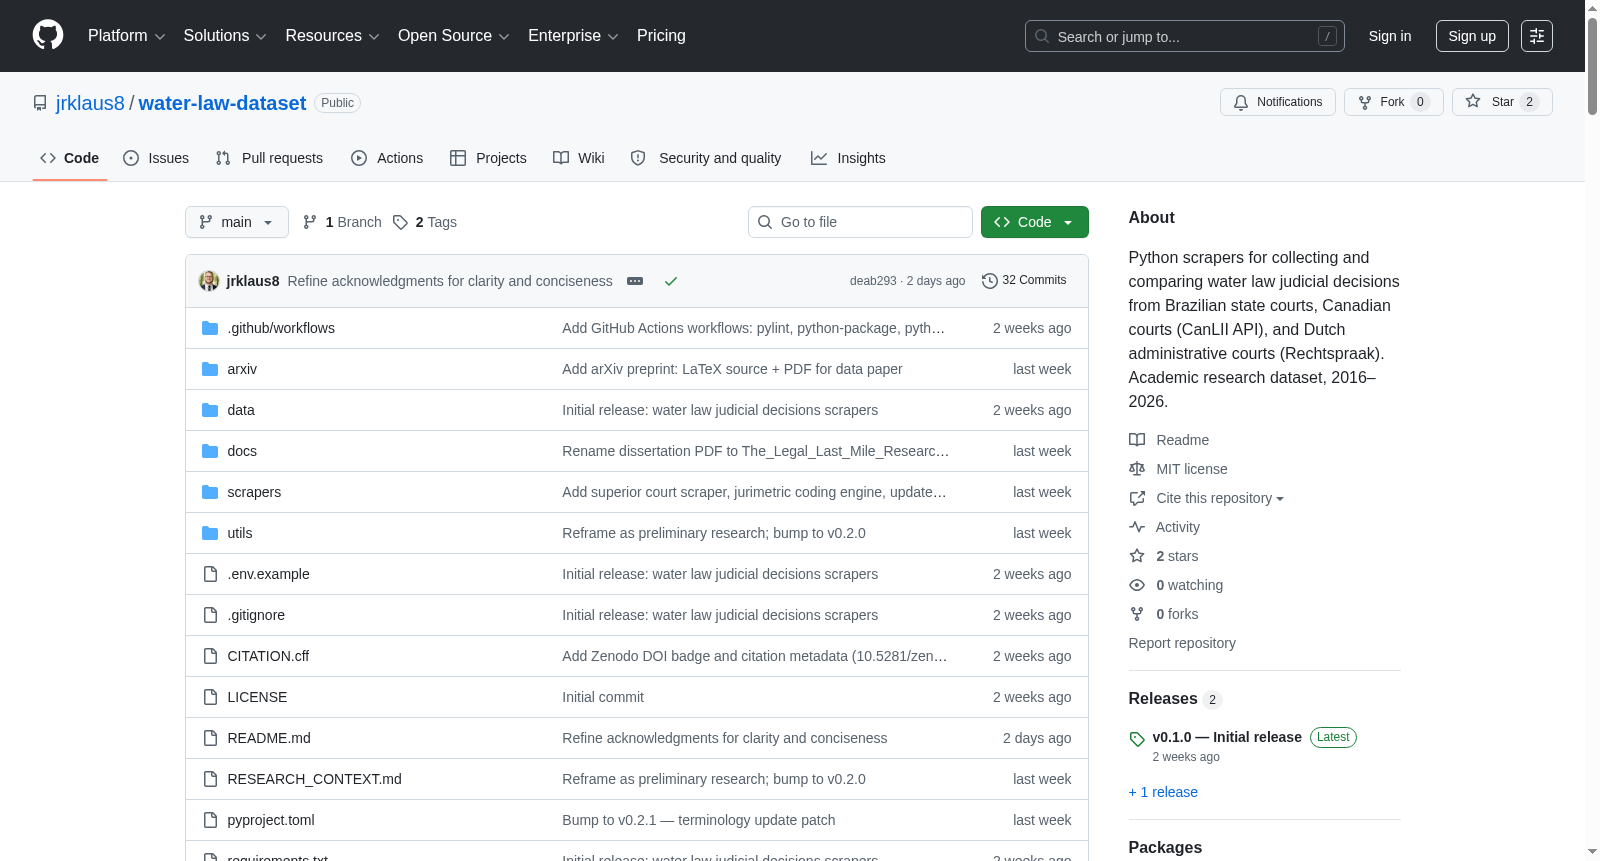Click the arxiv folder icon
The width and height of the screenshot is (1600, 861).
[210, 369]
